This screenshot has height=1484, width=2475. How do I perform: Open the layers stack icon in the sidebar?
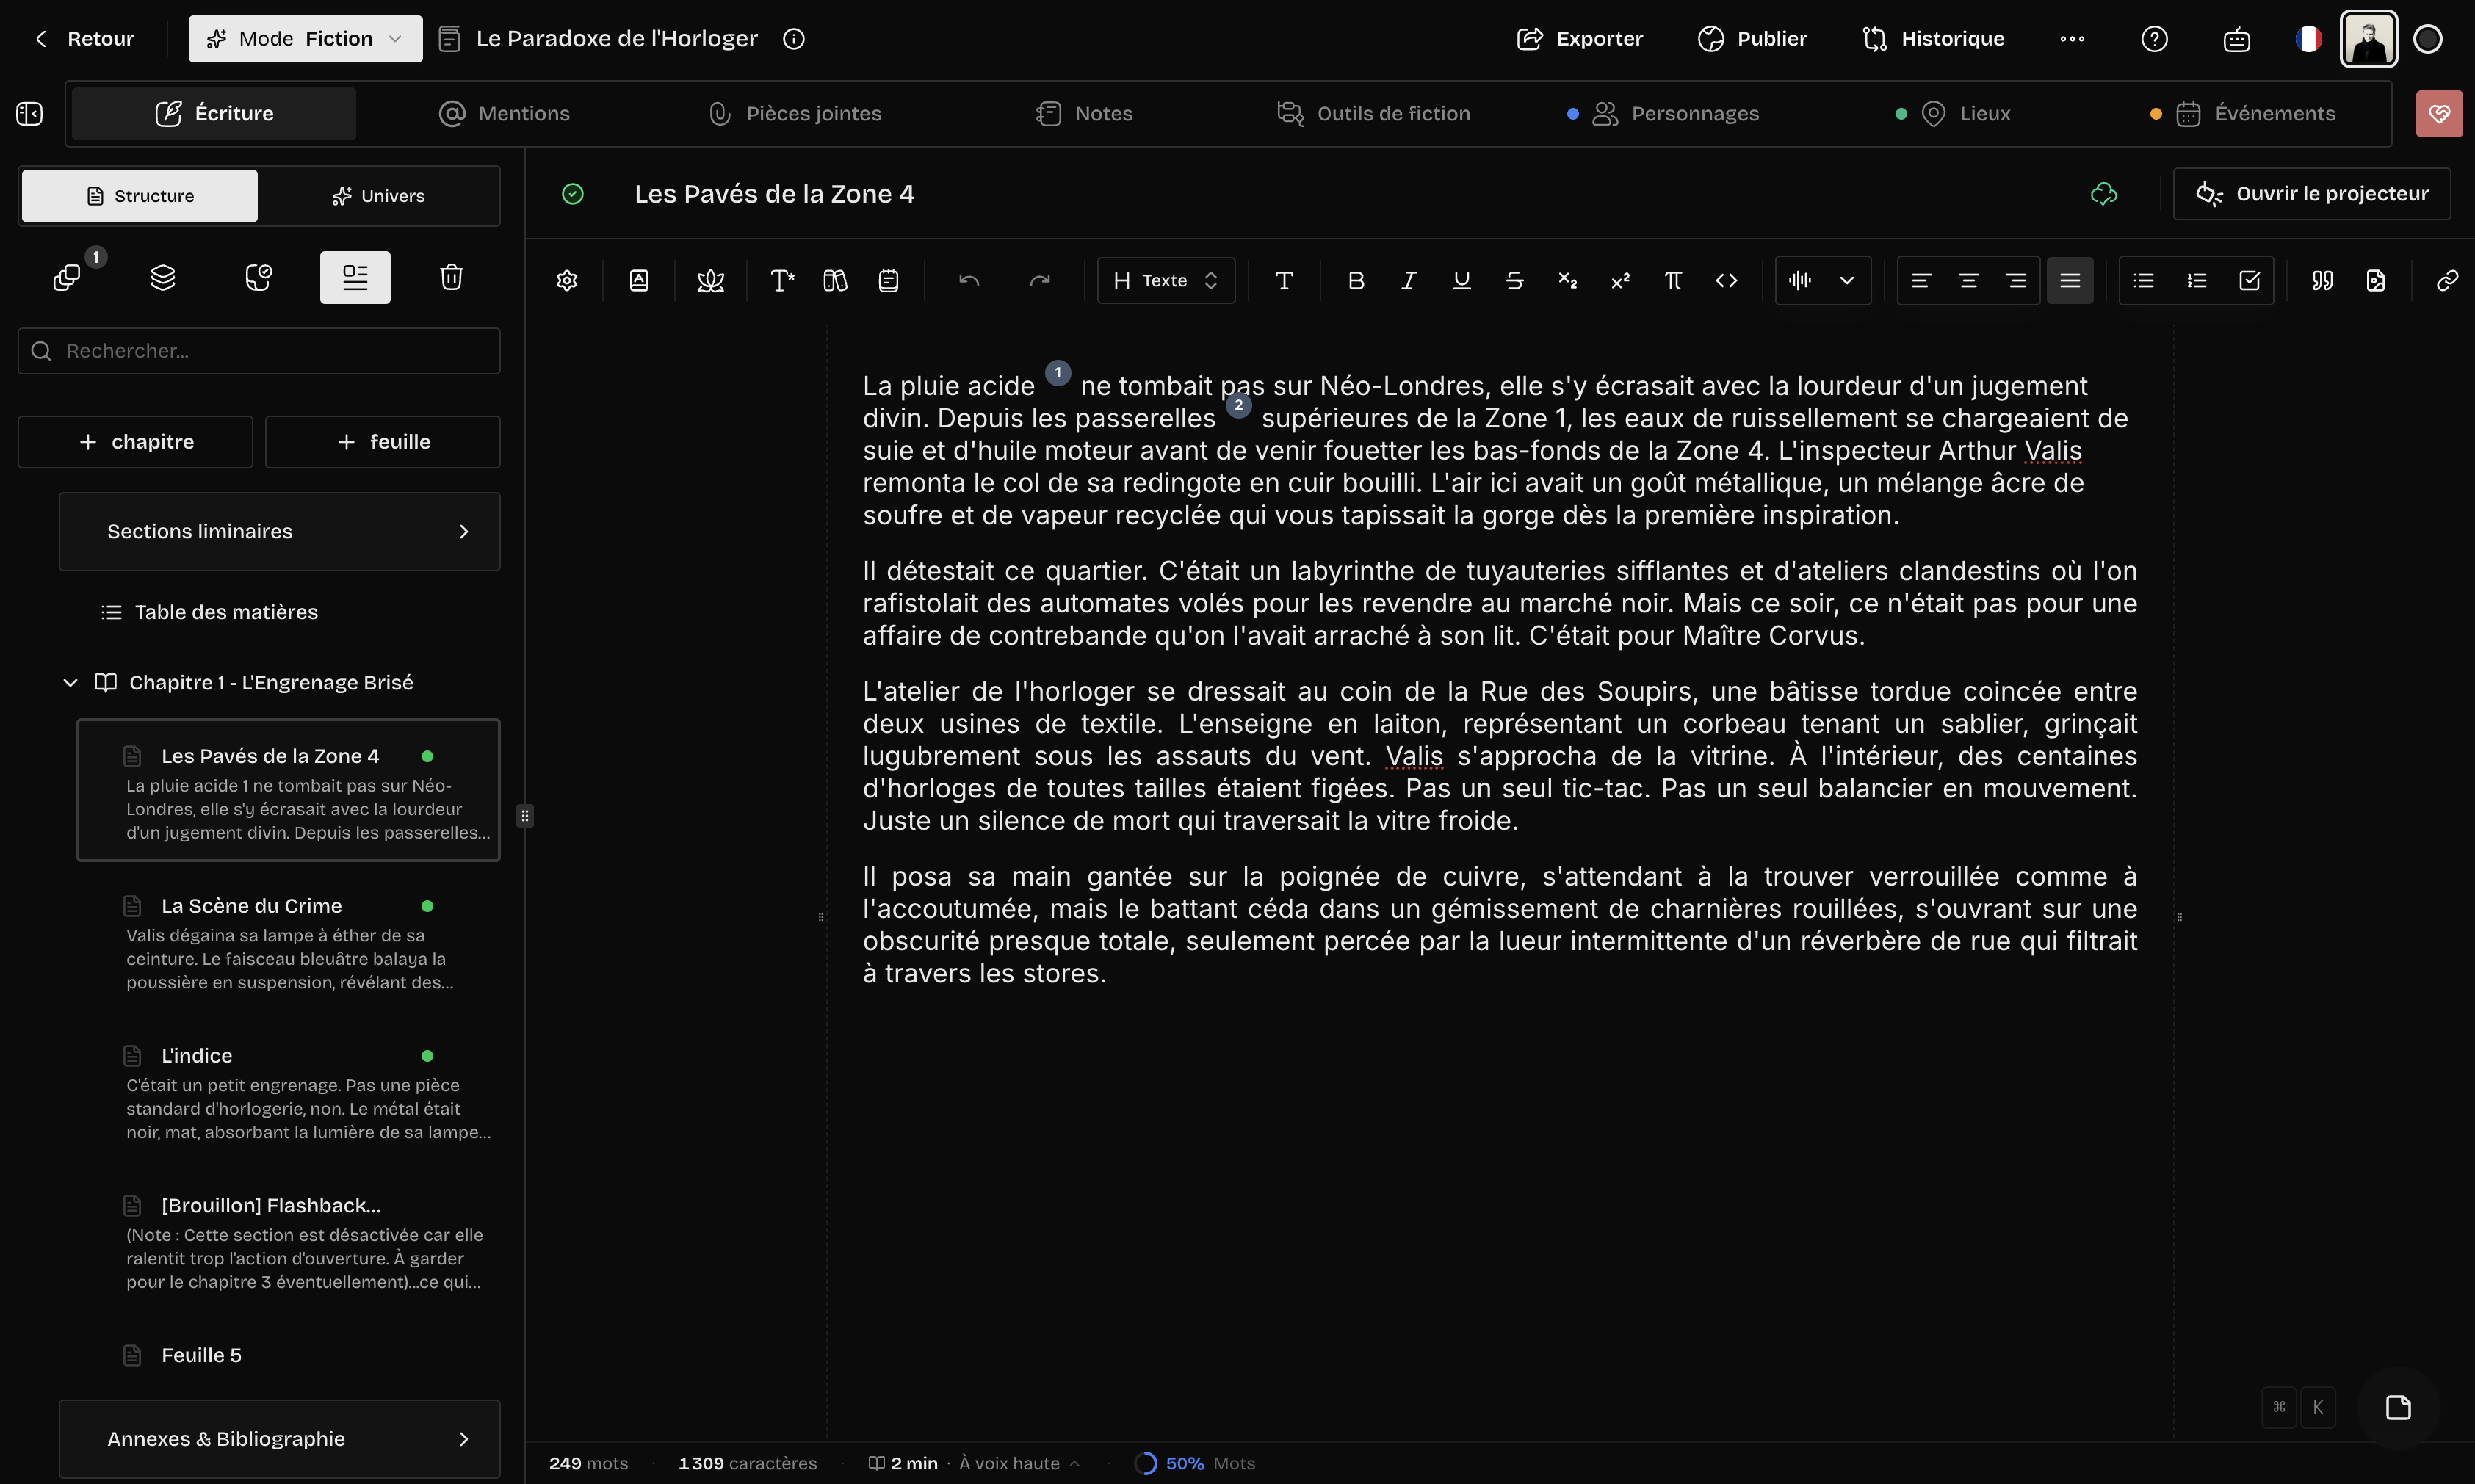(x=163, y=277)
